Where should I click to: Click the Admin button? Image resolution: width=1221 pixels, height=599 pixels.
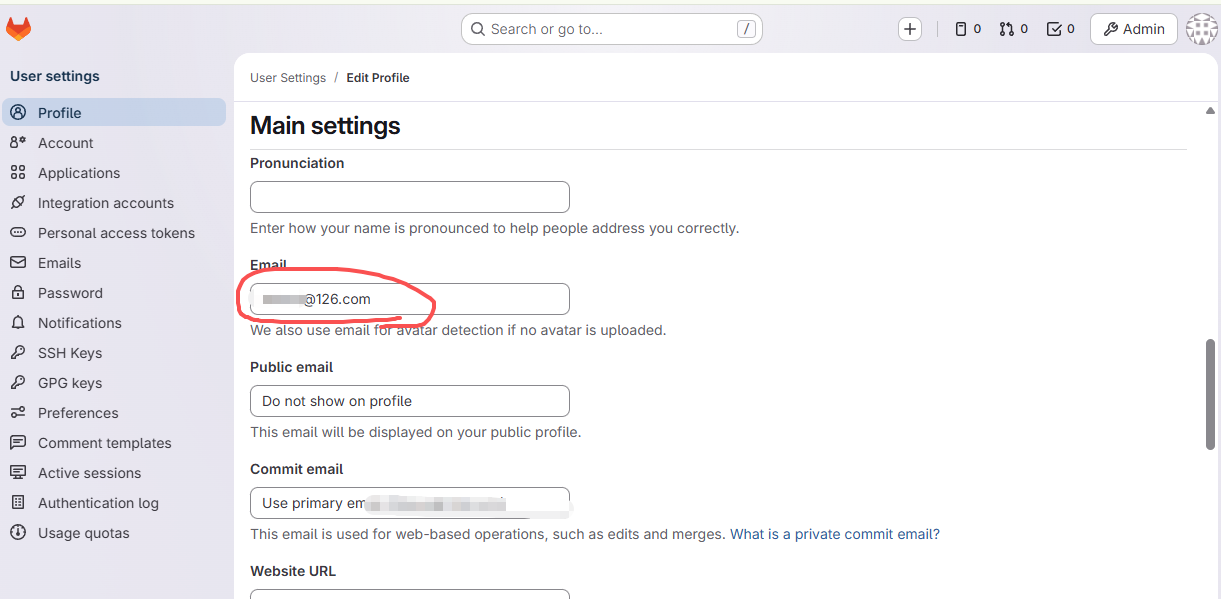pyautogui.click(x=1133, y=29)
